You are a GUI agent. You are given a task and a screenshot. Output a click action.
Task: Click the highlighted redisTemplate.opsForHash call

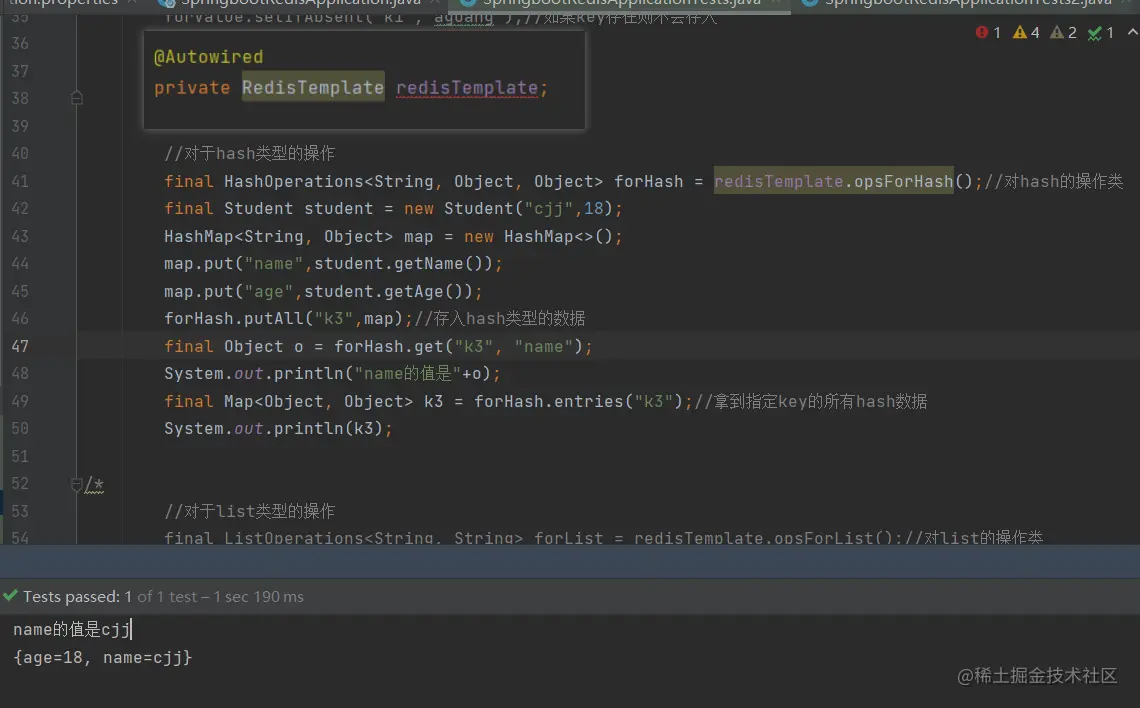pos(833,181)
